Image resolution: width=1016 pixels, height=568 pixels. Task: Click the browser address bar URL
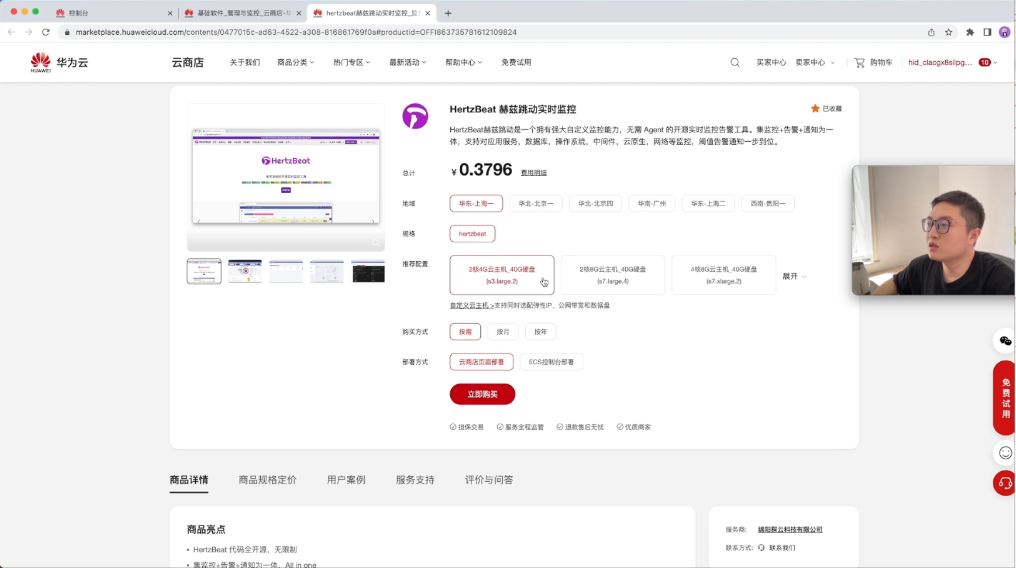point(296,32)
